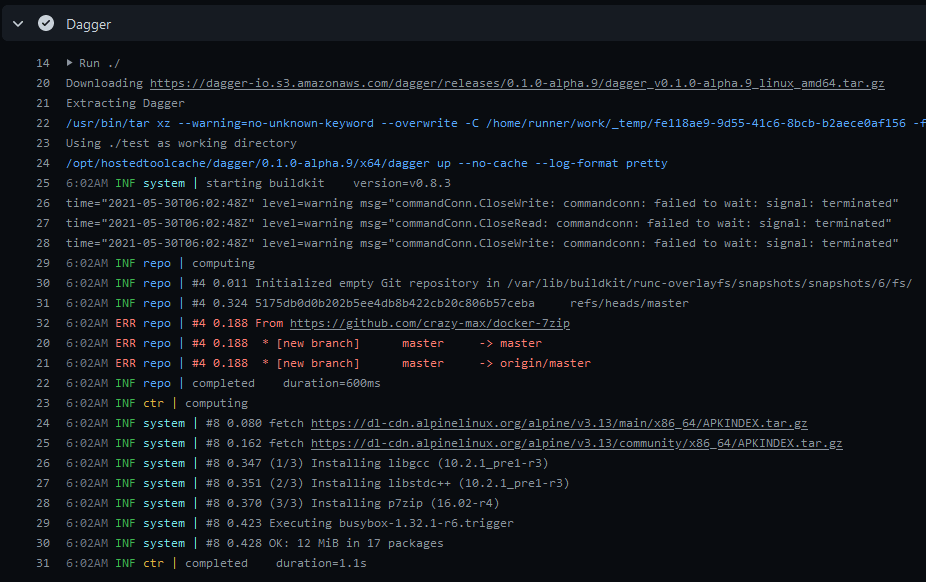Open the alpine main APKINDEX.tar.gz link
926x582 pixels.
[x=559, y=423]
